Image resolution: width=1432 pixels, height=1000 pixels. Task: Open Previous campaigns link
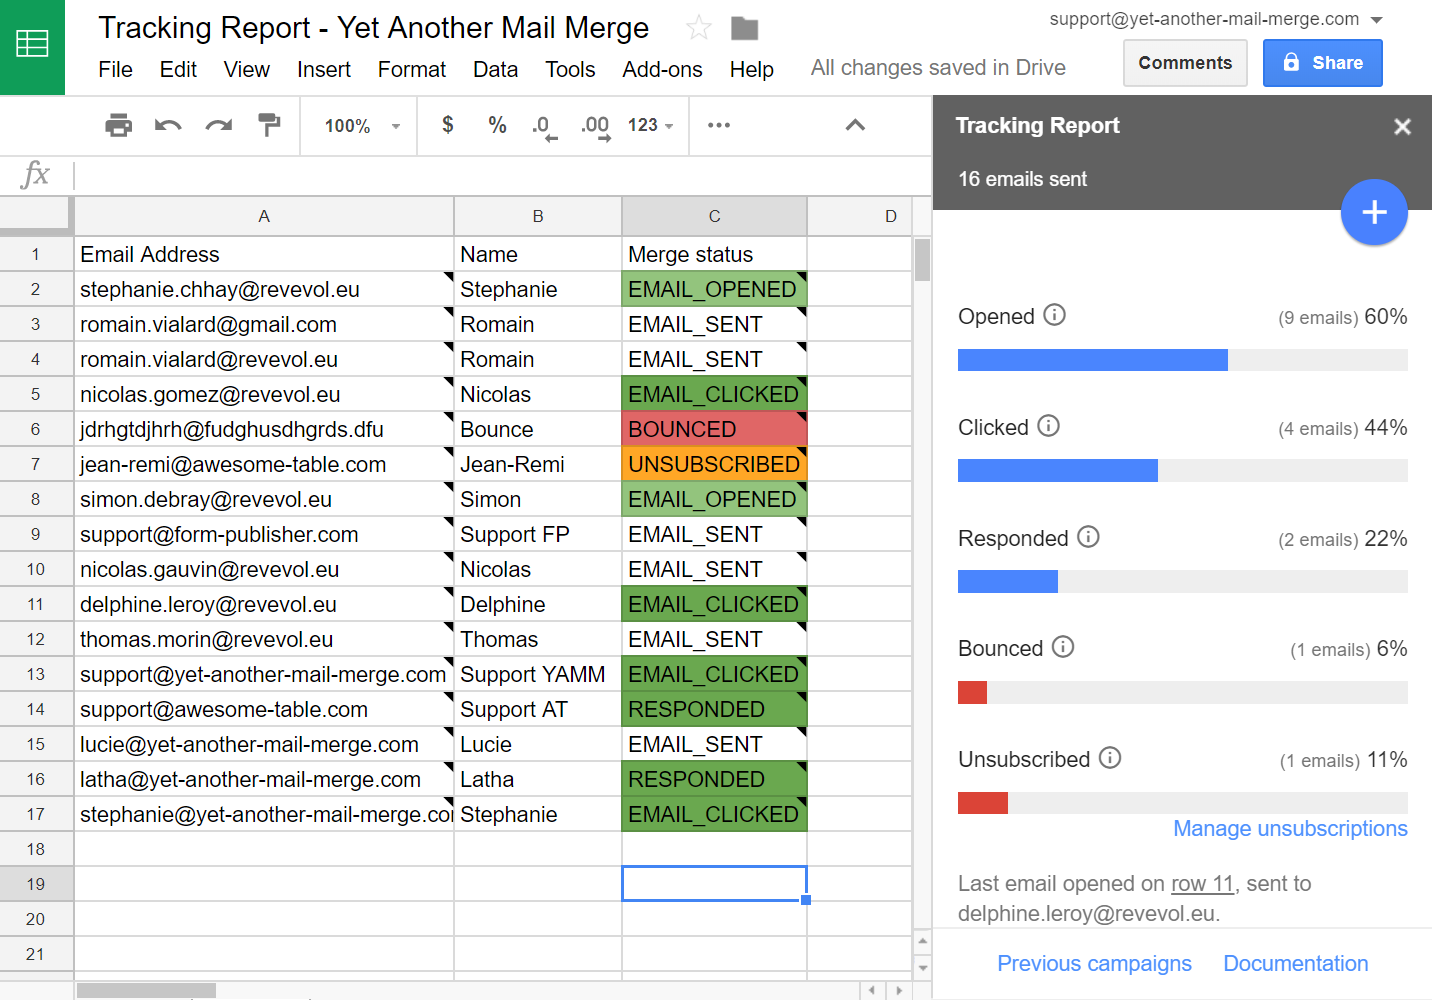tap(1094, 963)
